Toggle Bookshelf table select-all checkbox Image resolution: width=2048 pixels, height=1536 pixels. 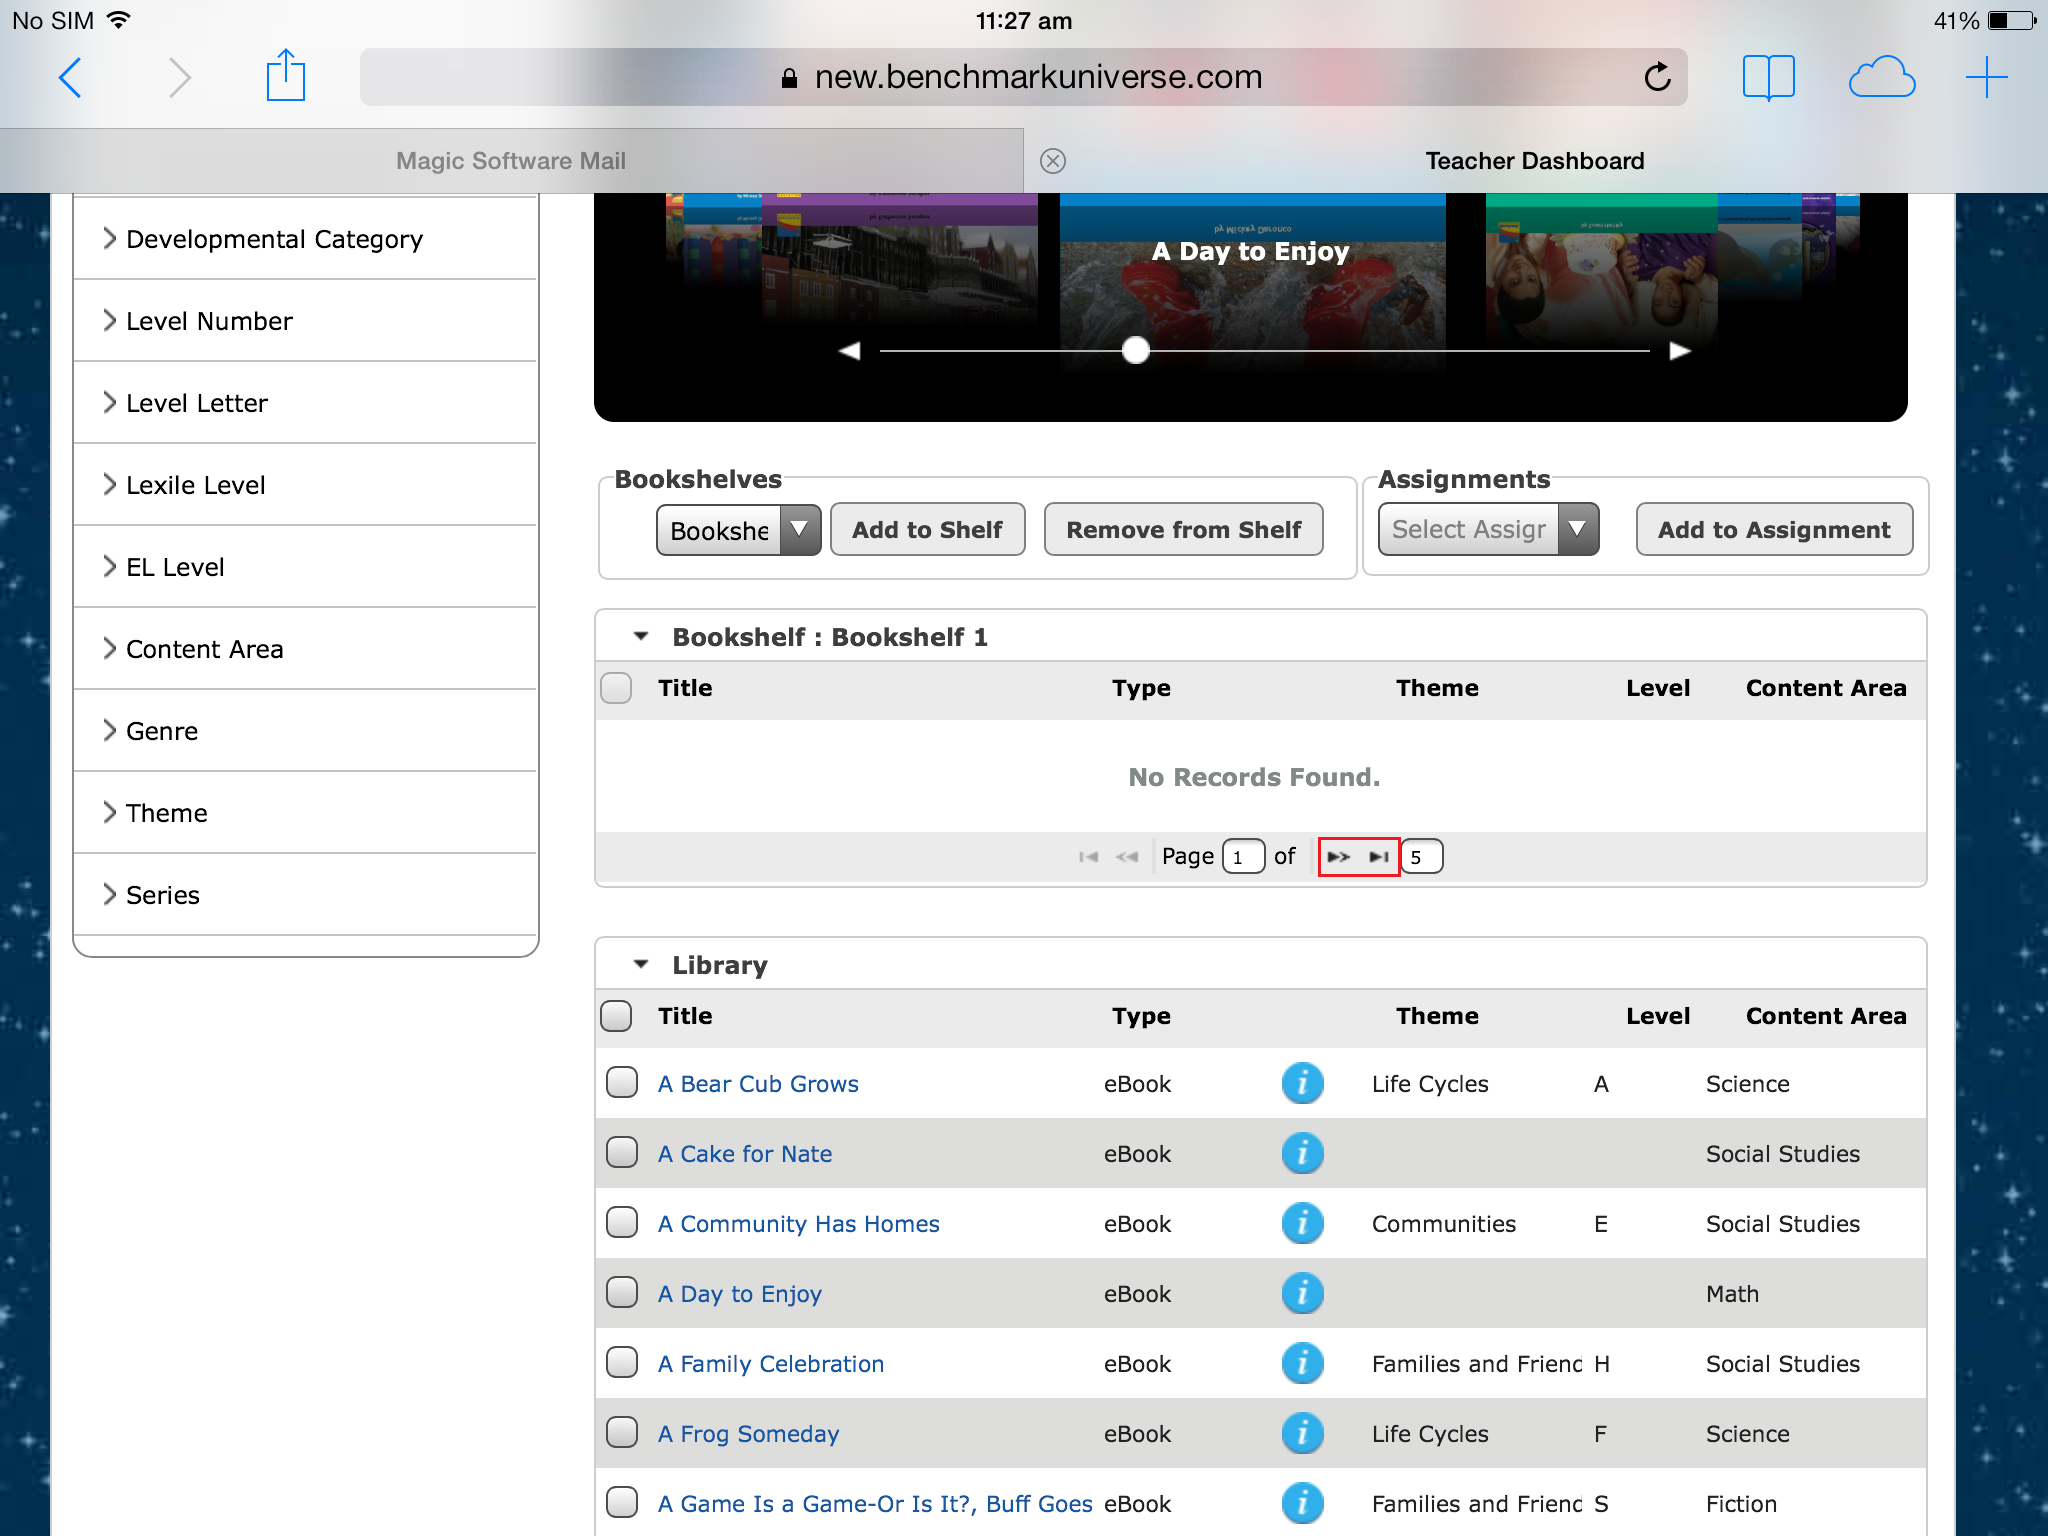coord(616,688)
